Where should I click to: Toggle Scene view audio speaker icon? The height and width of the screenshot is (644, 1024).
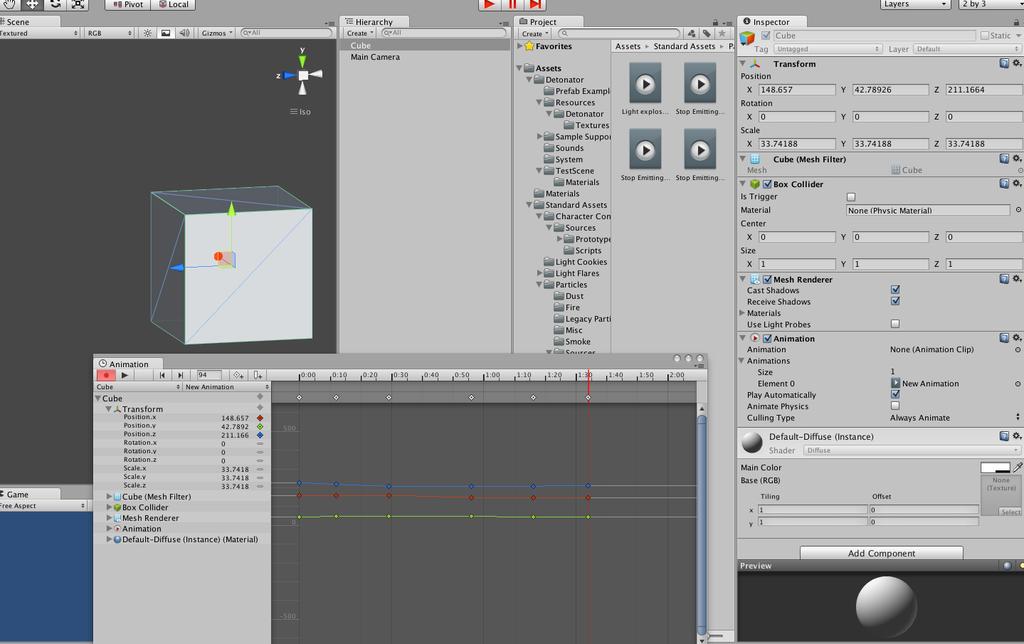click(x=184, y=33)
